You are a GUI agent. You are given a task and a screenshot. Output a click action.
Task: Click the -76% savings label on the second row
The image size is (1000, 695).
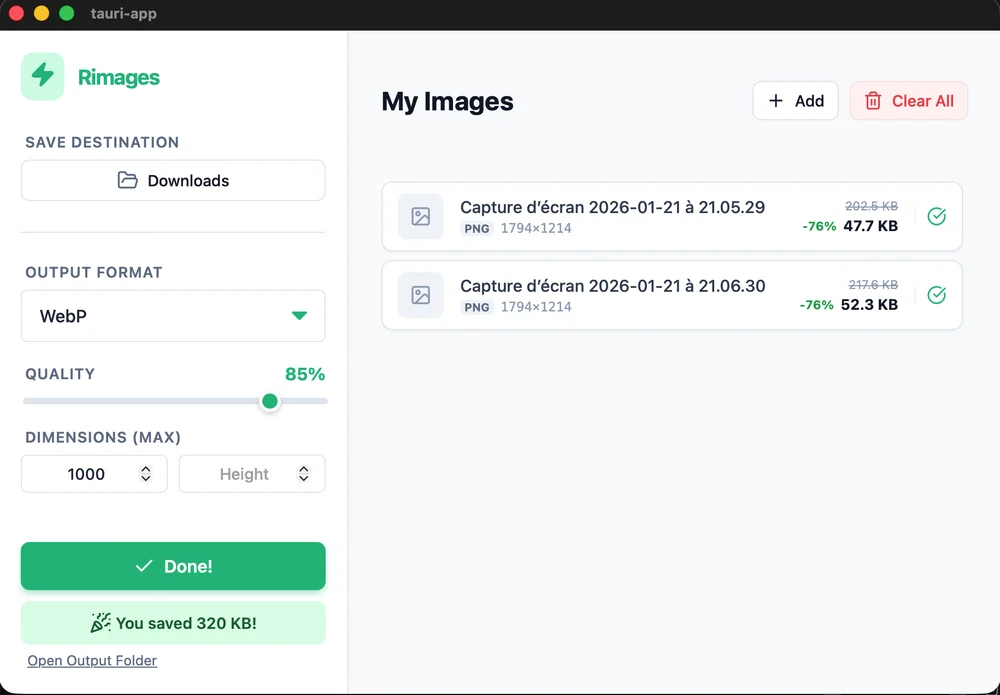click(x=819, y=305)
